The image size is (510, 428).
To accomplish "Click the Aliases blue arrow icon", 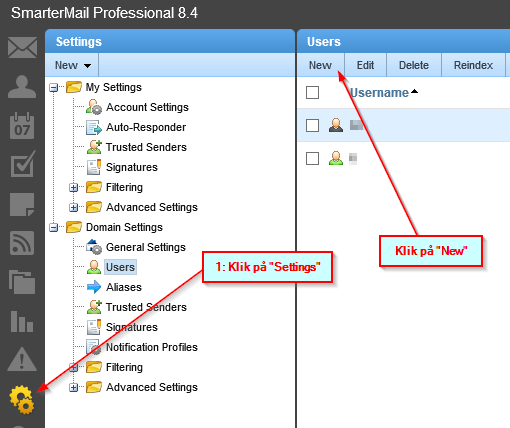I will tap(94, 287).
